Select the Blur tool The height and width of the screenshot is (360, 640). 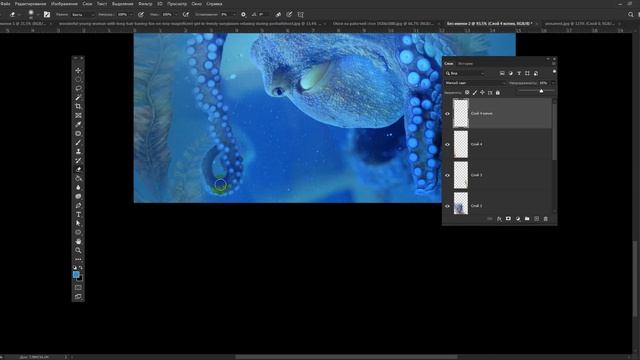78,187
